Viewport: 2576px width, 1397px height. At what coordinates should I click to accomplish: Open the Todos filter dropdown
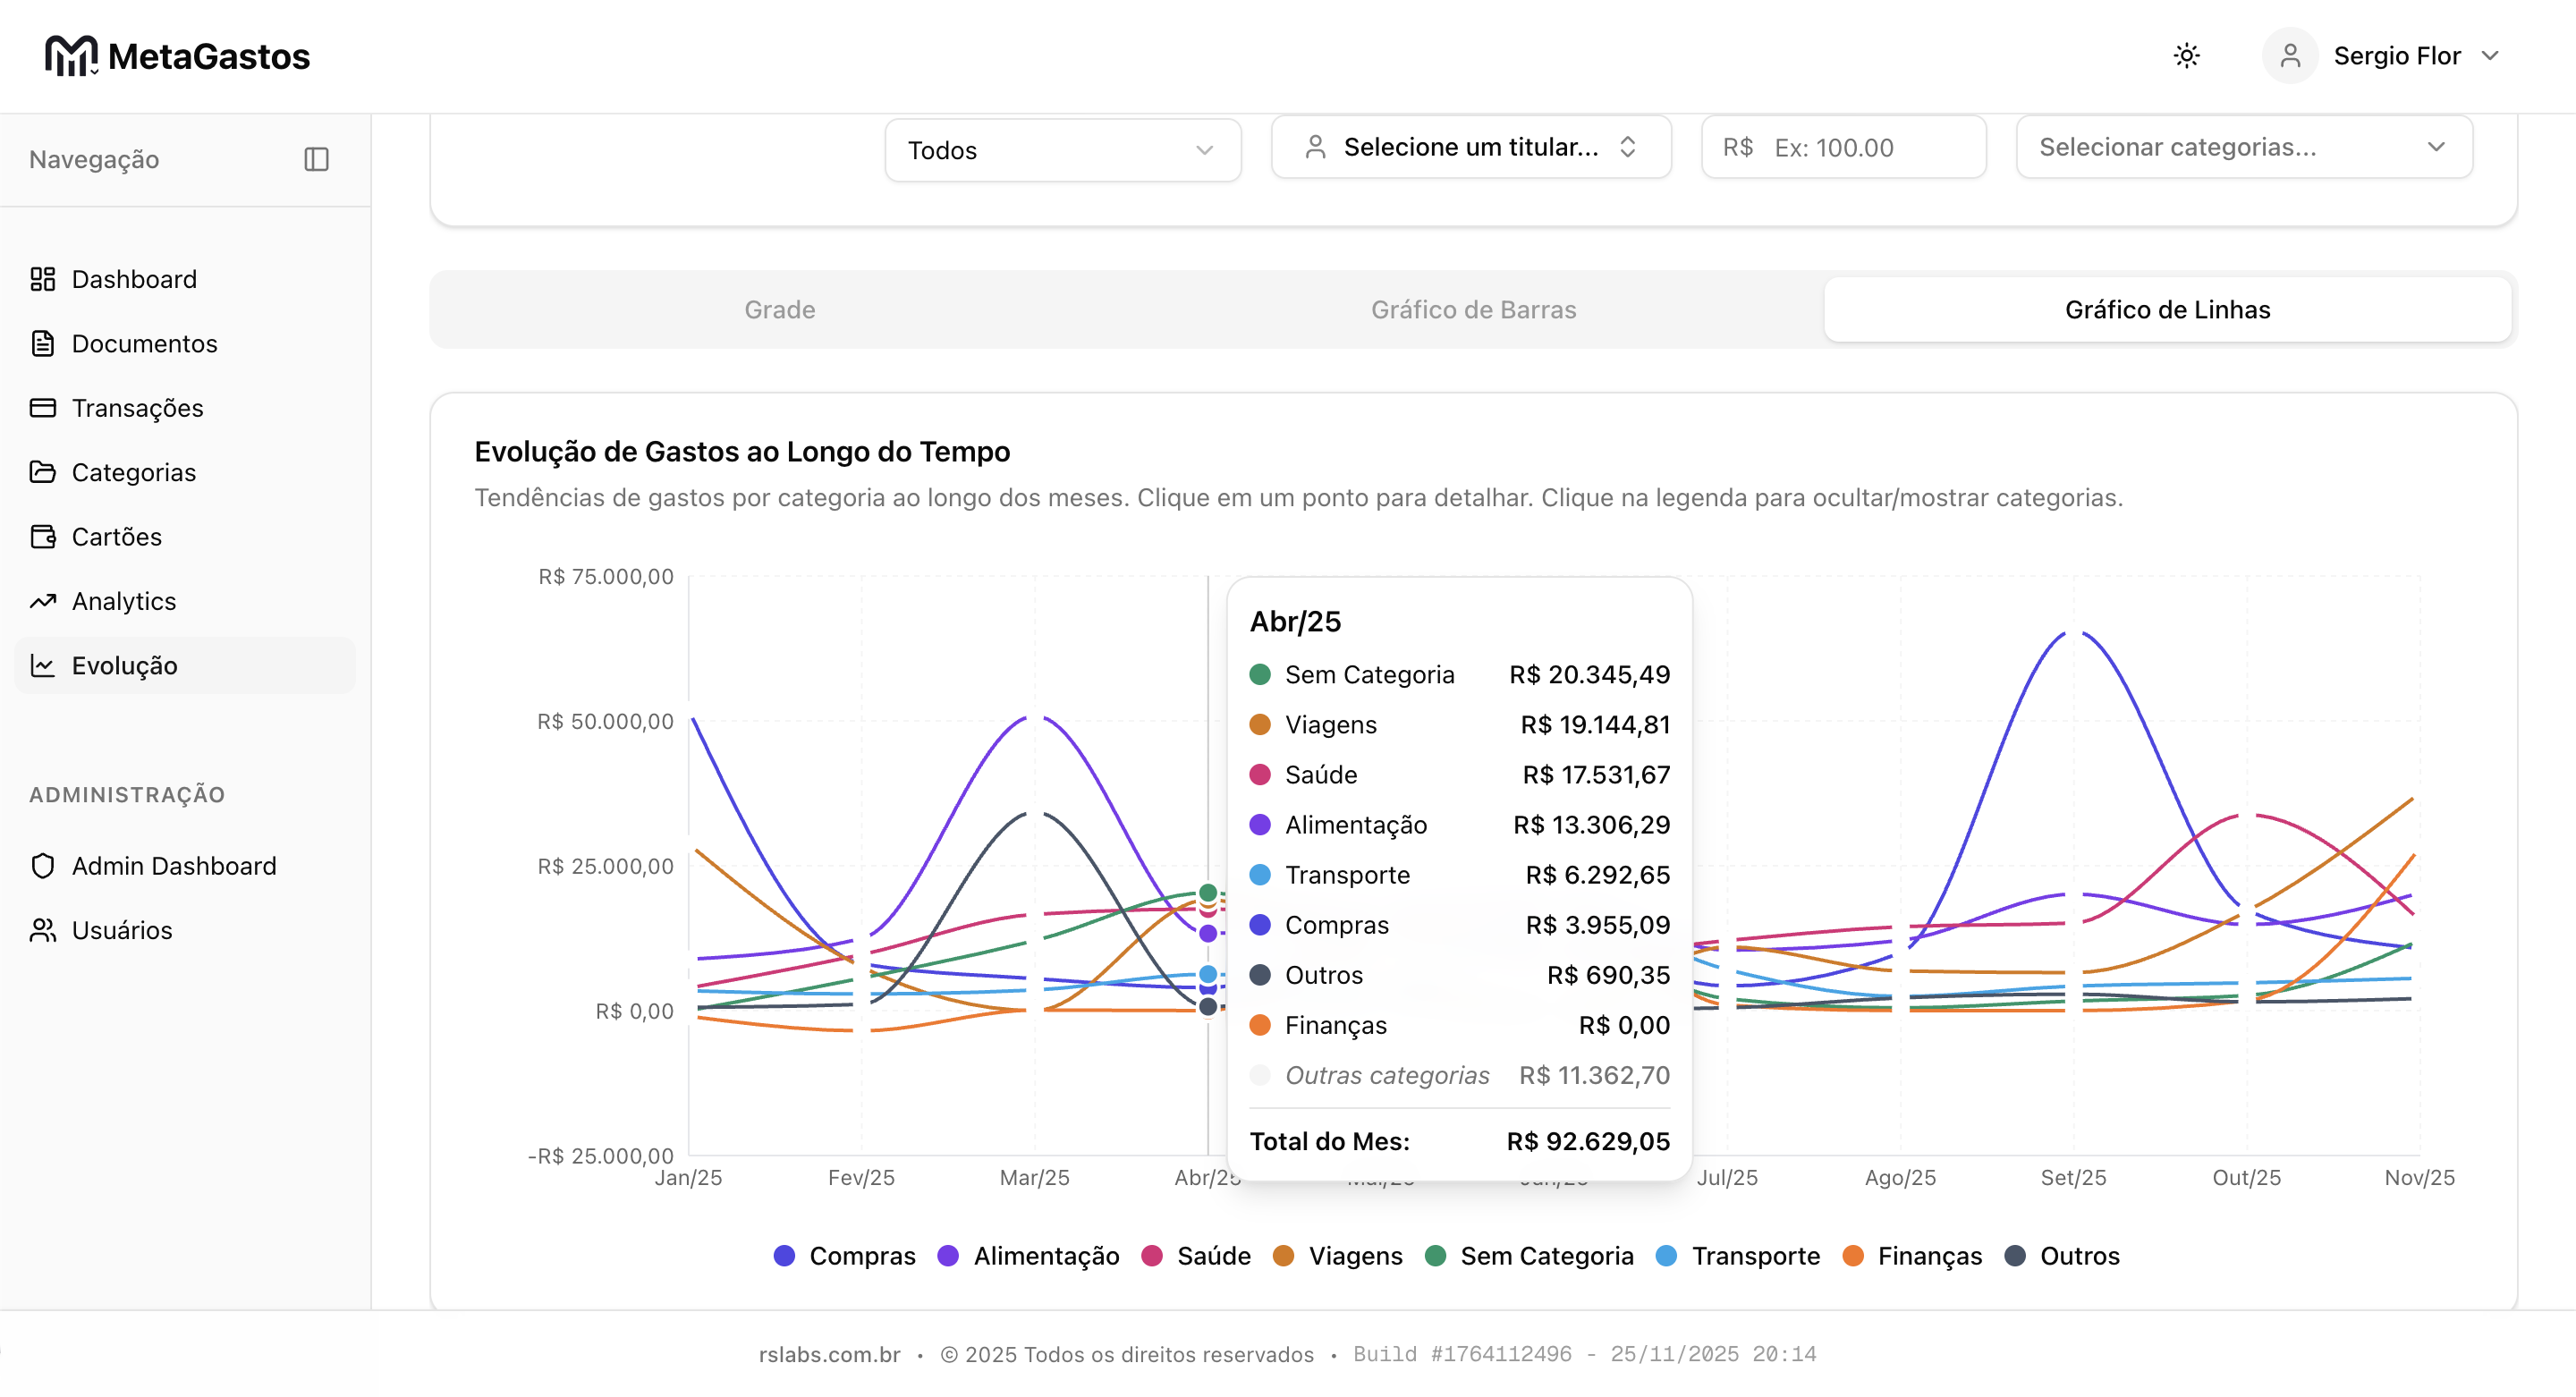click(1062, 150)
